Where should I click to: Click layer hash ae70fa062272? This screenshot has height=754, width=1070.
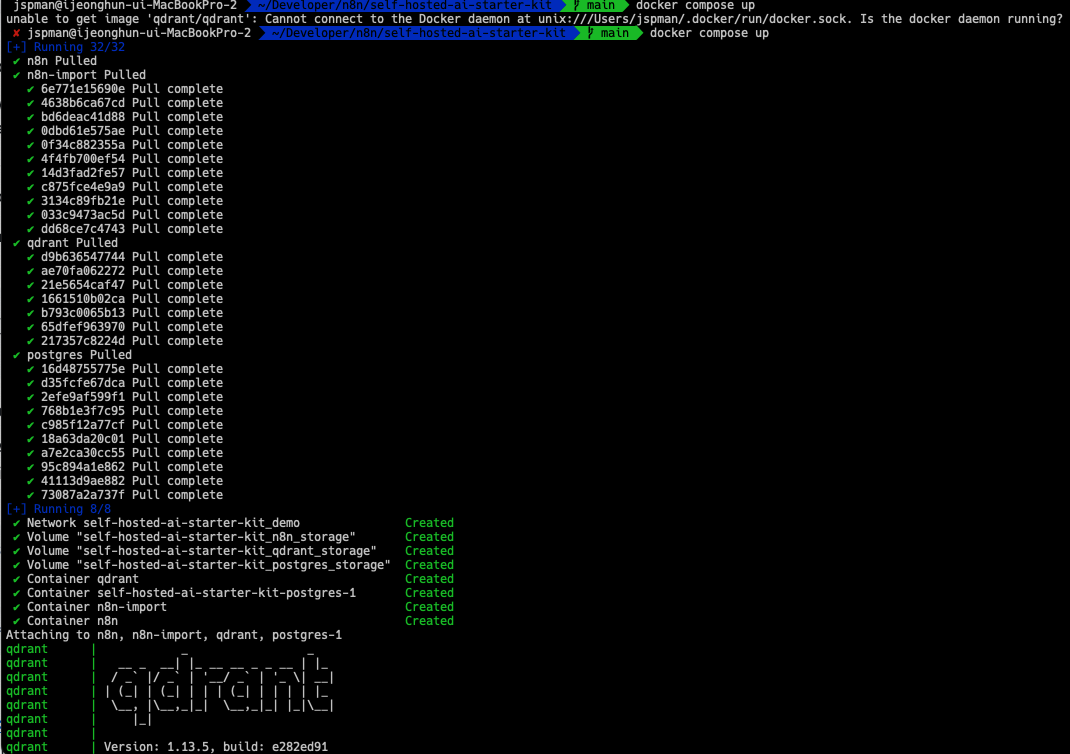[x=83, y=271]
